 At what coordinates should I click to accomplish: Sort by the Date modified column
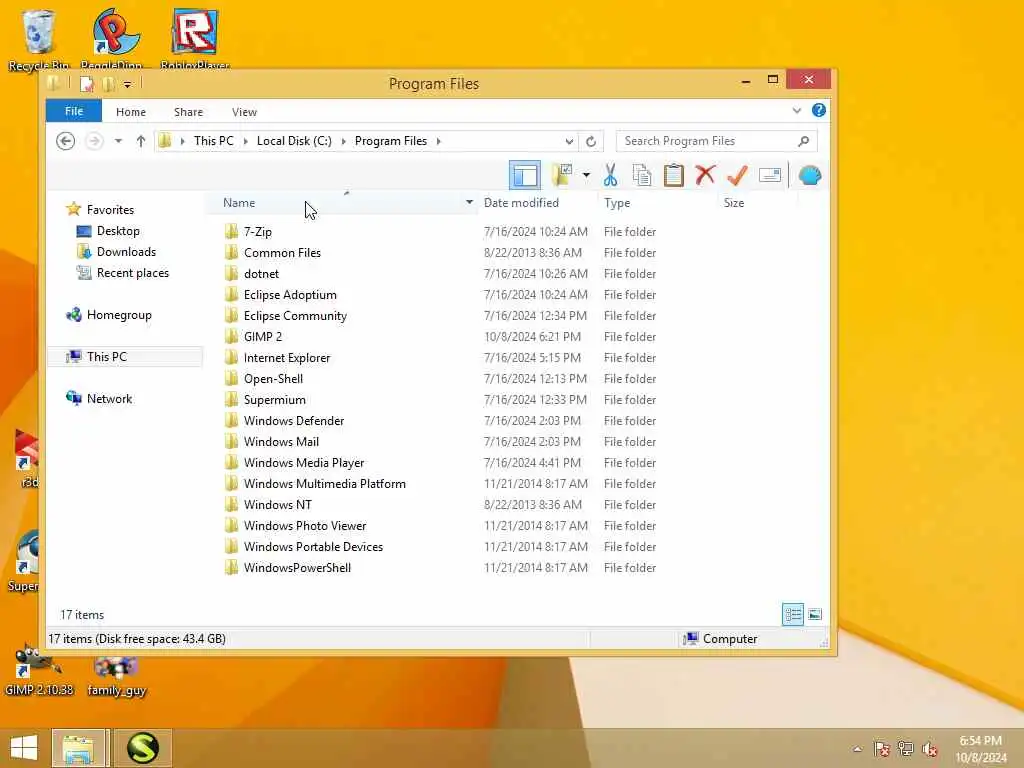pyautogui.click(x=521, y=203)
